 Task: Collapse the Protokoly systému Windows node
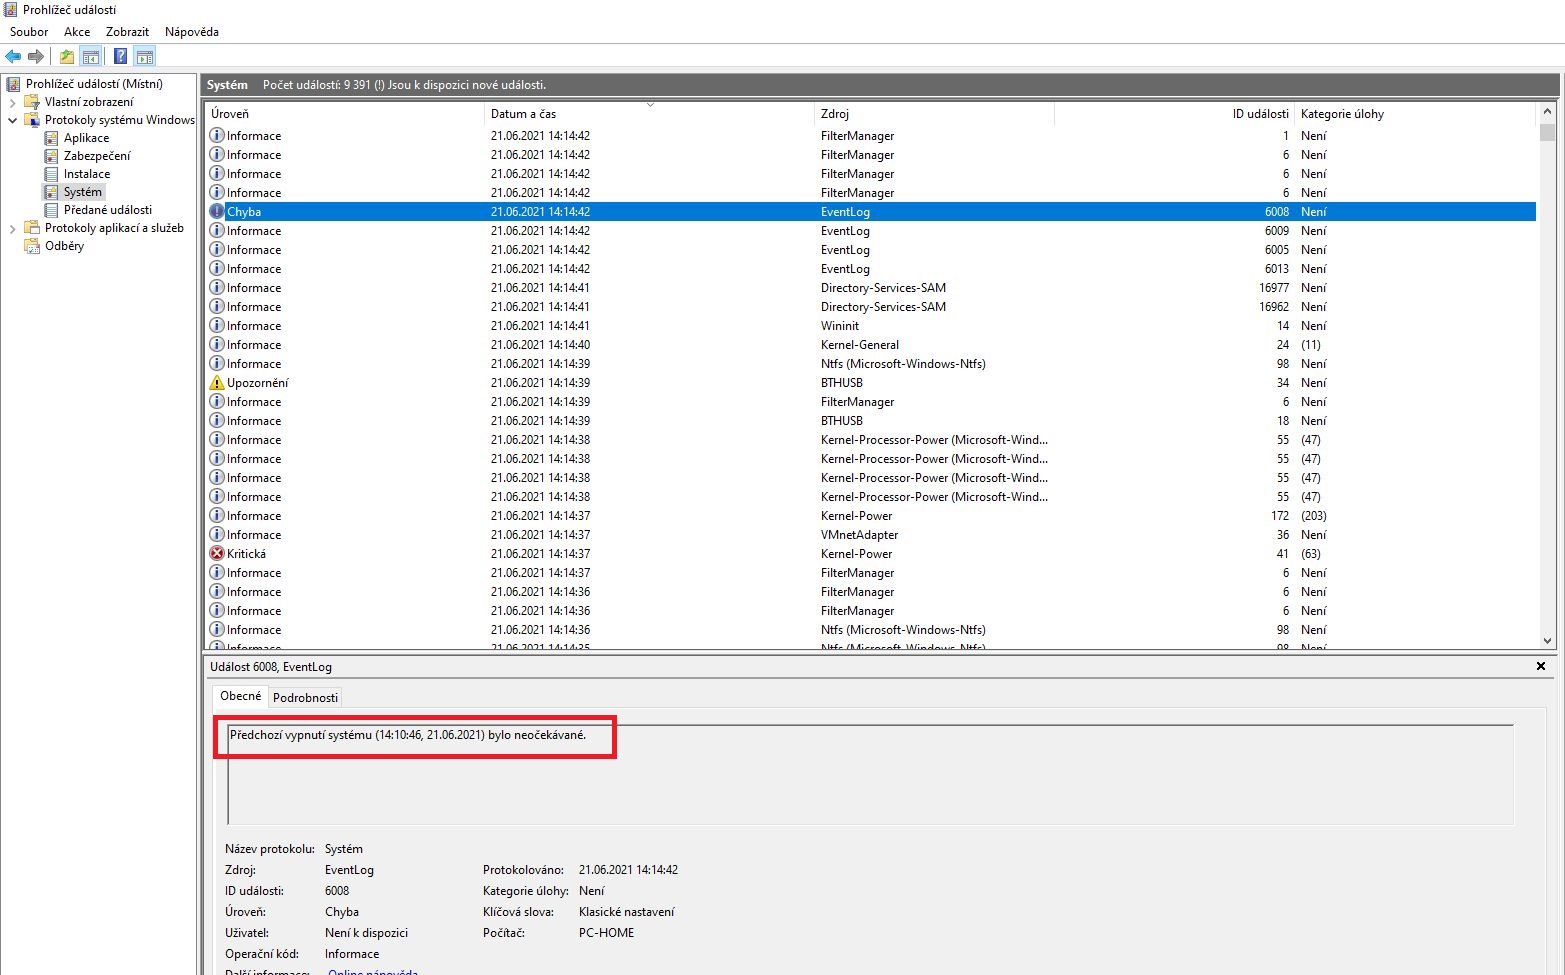[x=13, y=120]
